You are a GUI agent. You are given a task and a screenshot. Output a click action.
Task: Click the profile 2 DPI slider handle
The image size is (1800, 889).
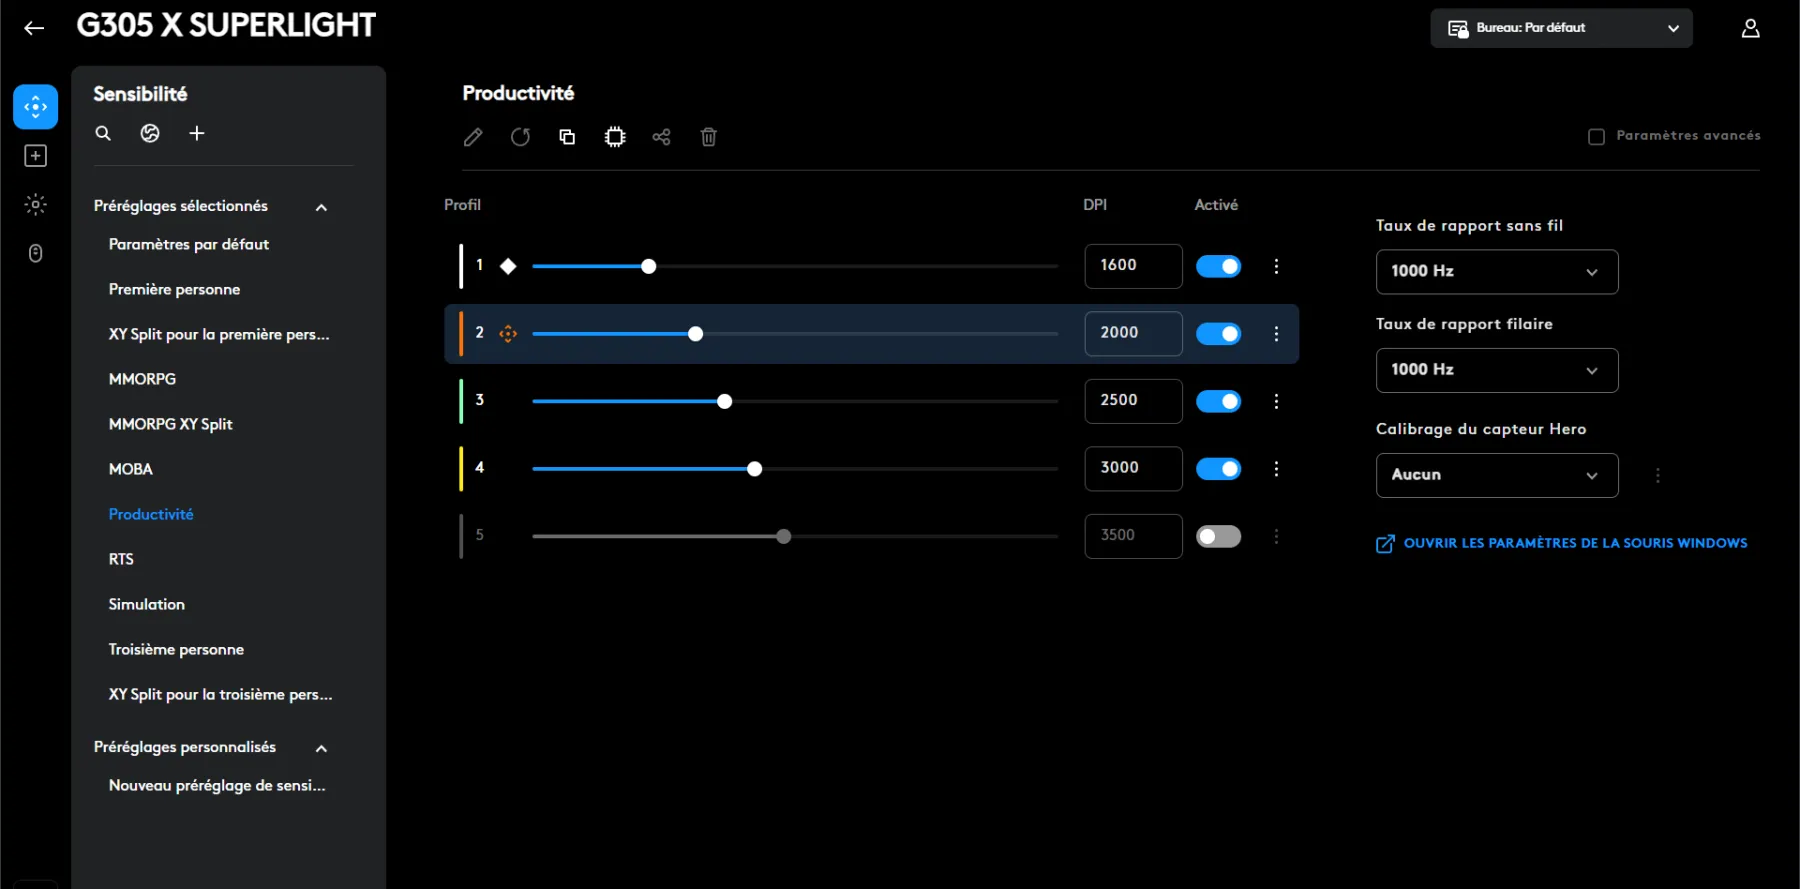695,334
